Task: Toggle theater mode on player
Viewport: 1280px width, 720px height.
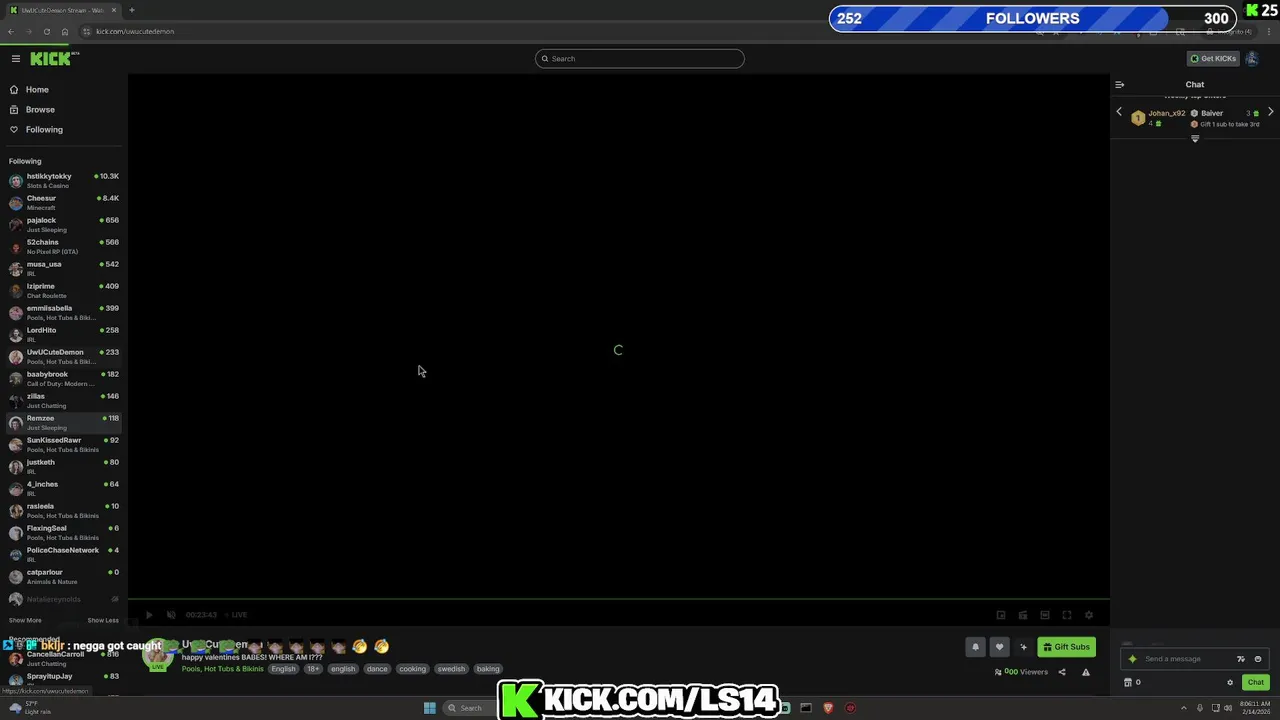Action: 1045,615
